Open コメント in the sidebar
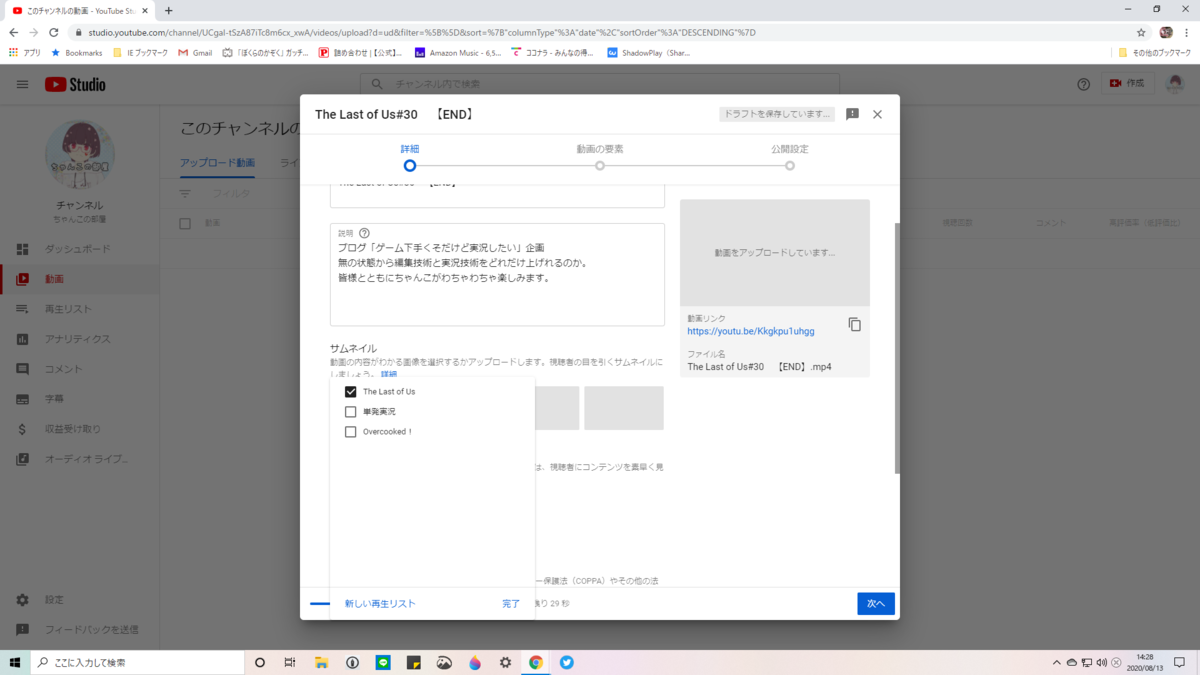The image size is (1200, 675). [80, 369]
